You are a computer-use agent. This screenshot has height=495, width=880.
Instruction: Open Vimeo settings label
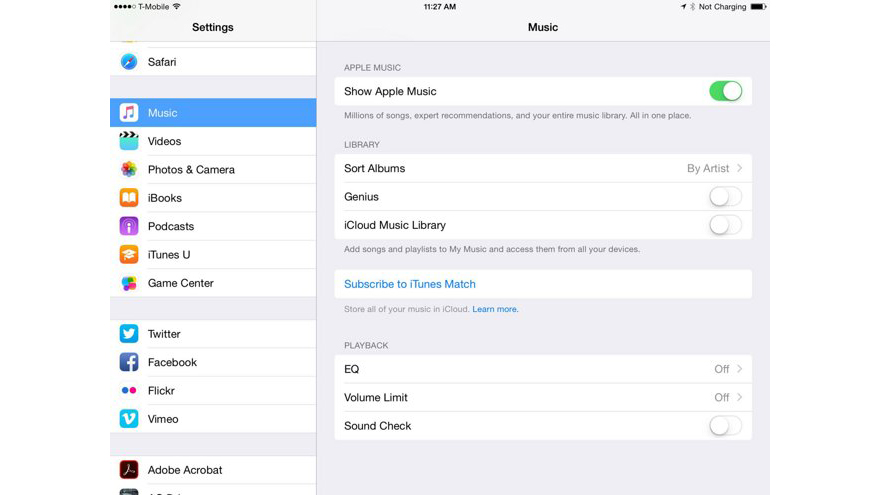coord(163,419)
